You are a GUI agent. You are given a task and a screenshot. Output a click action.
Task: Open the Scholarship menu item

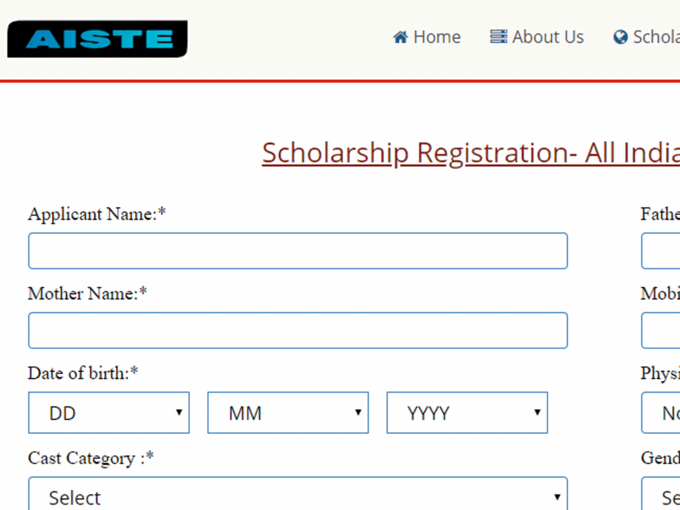coord(647,37)
